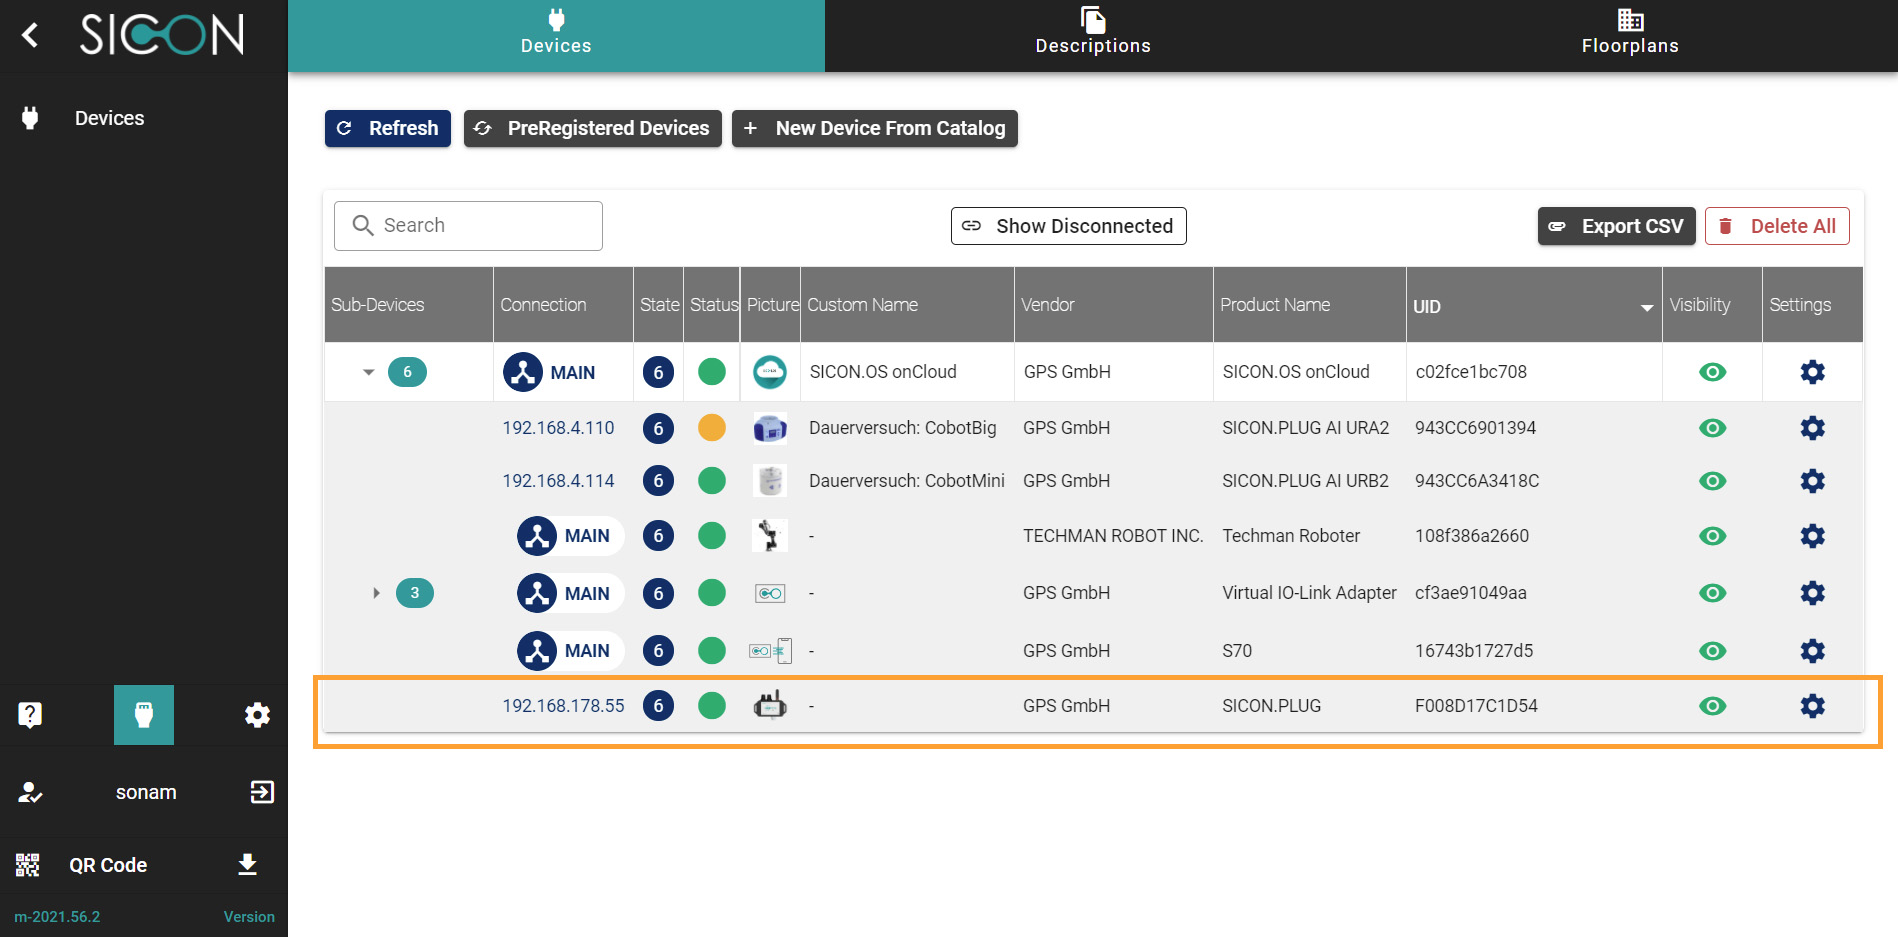The image size is (1898, 937).
Task: Click the logout icon next to sonam
Action: pos(261,792)
